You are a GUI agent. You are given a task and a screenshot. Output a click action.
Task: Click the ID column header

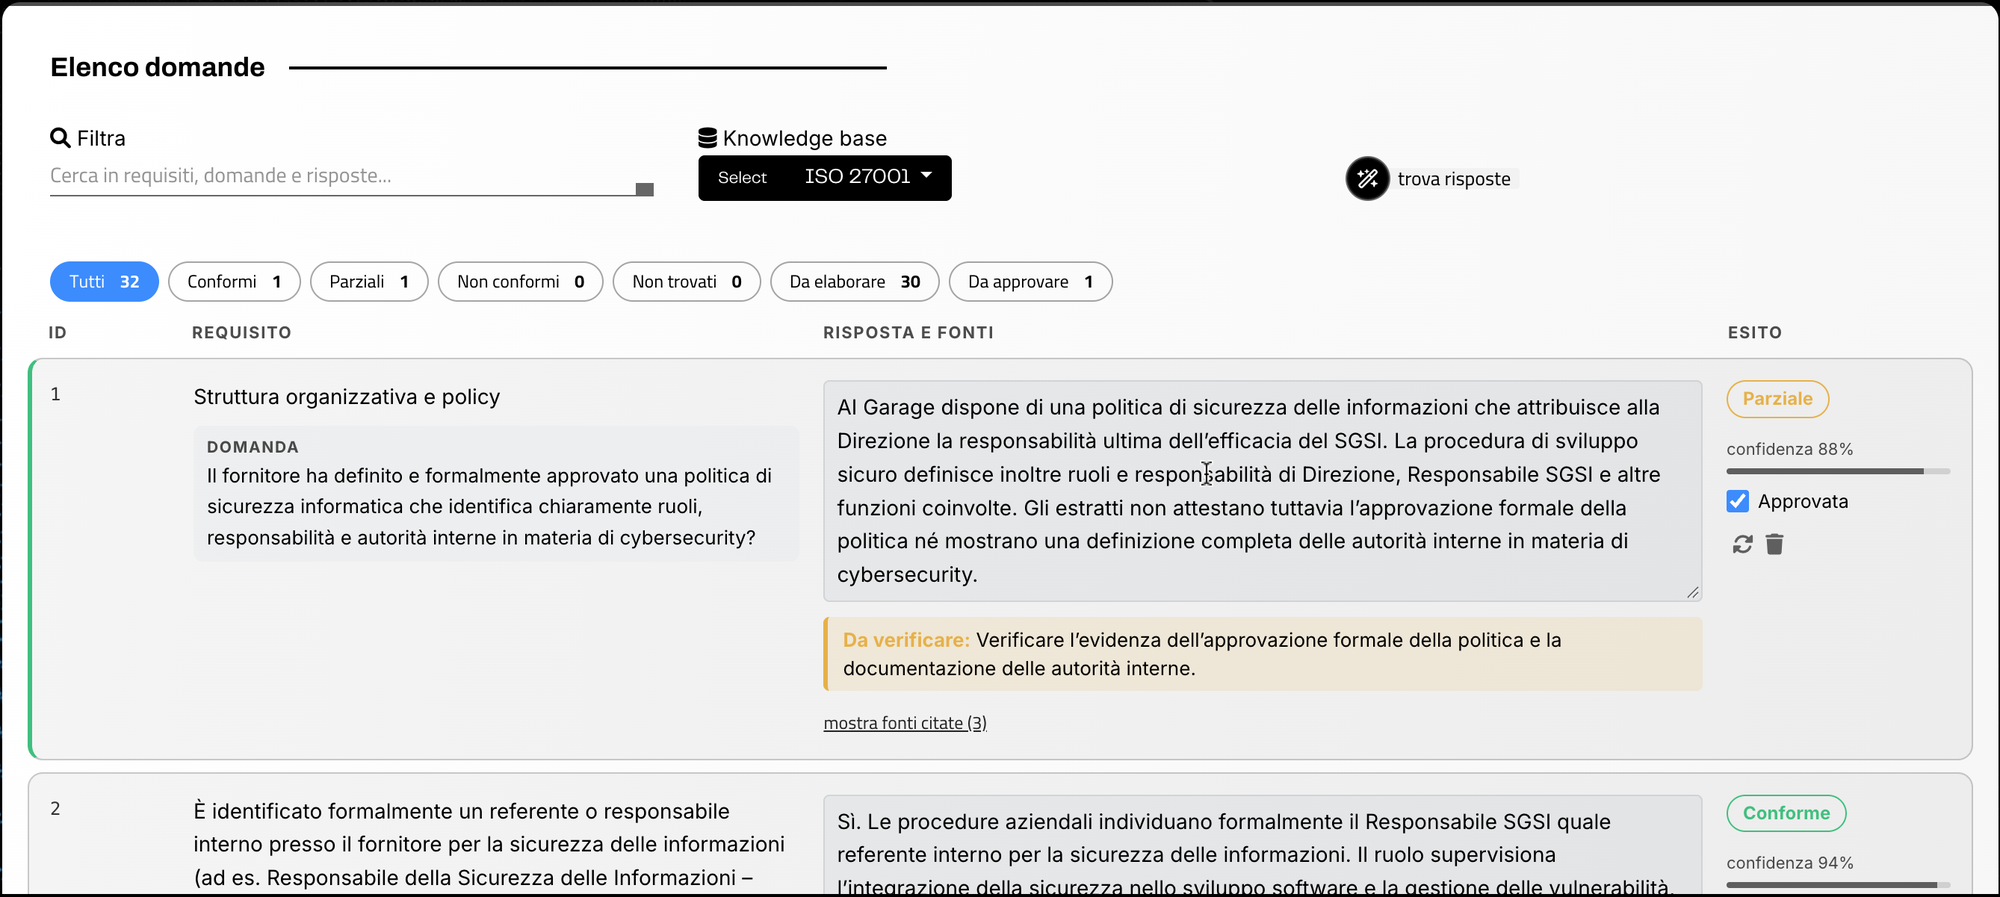(58, 333)
